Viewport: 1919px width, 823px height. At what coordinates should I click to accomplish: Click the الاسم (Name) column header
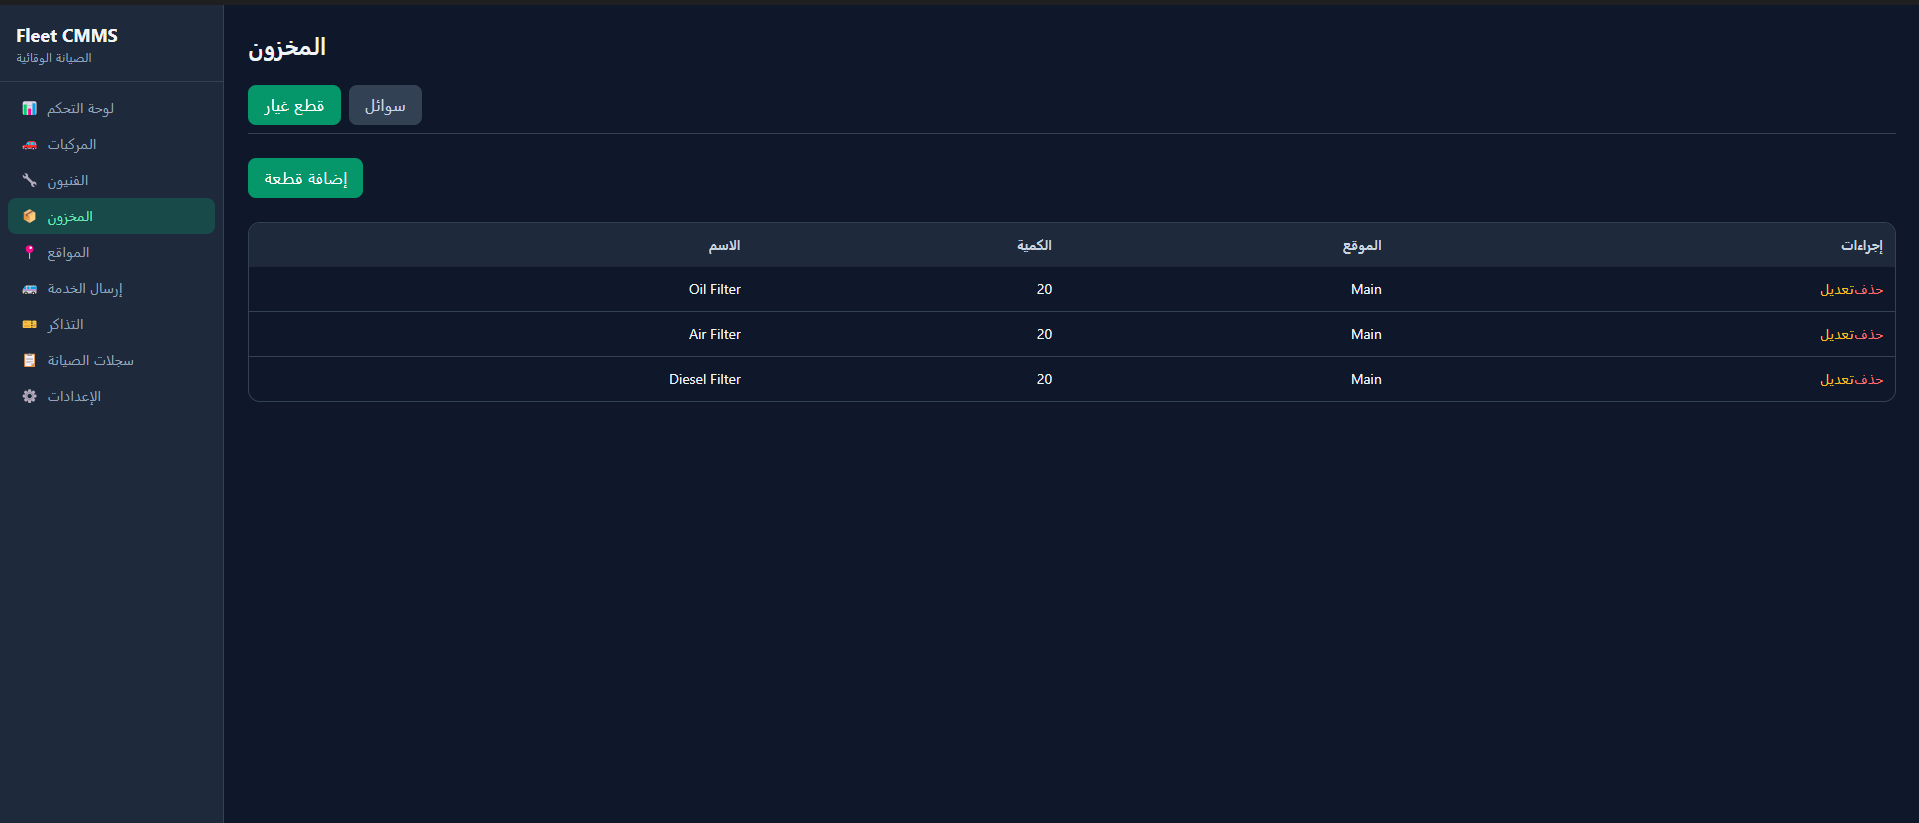coord(724,246)
